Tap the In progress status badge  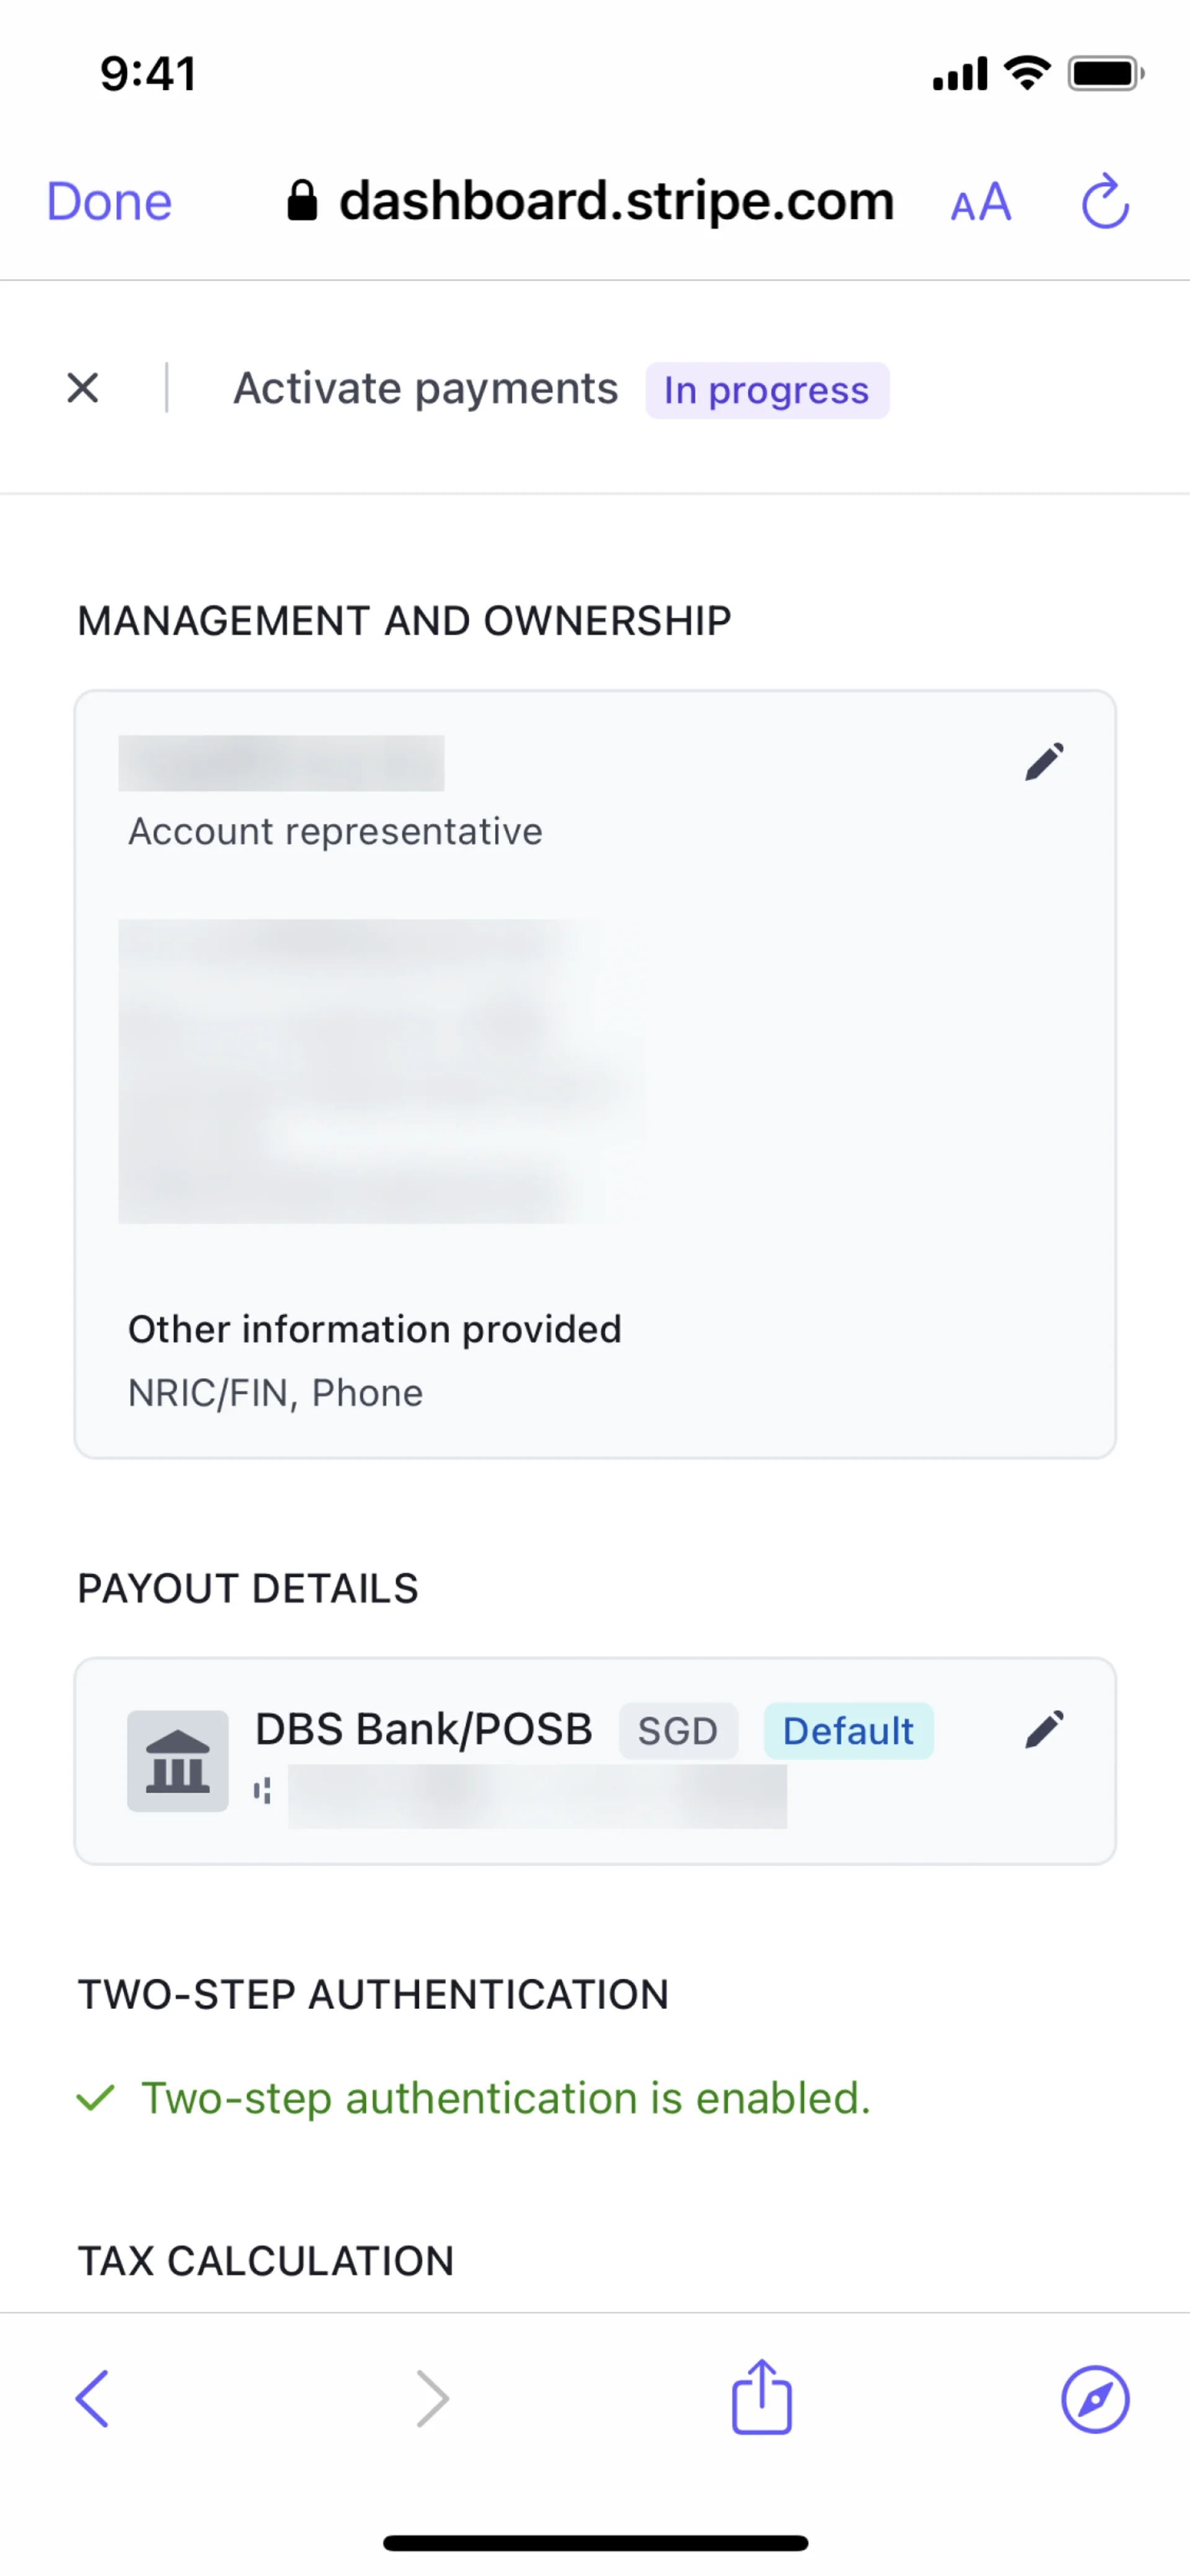click(x=766, y=390)
